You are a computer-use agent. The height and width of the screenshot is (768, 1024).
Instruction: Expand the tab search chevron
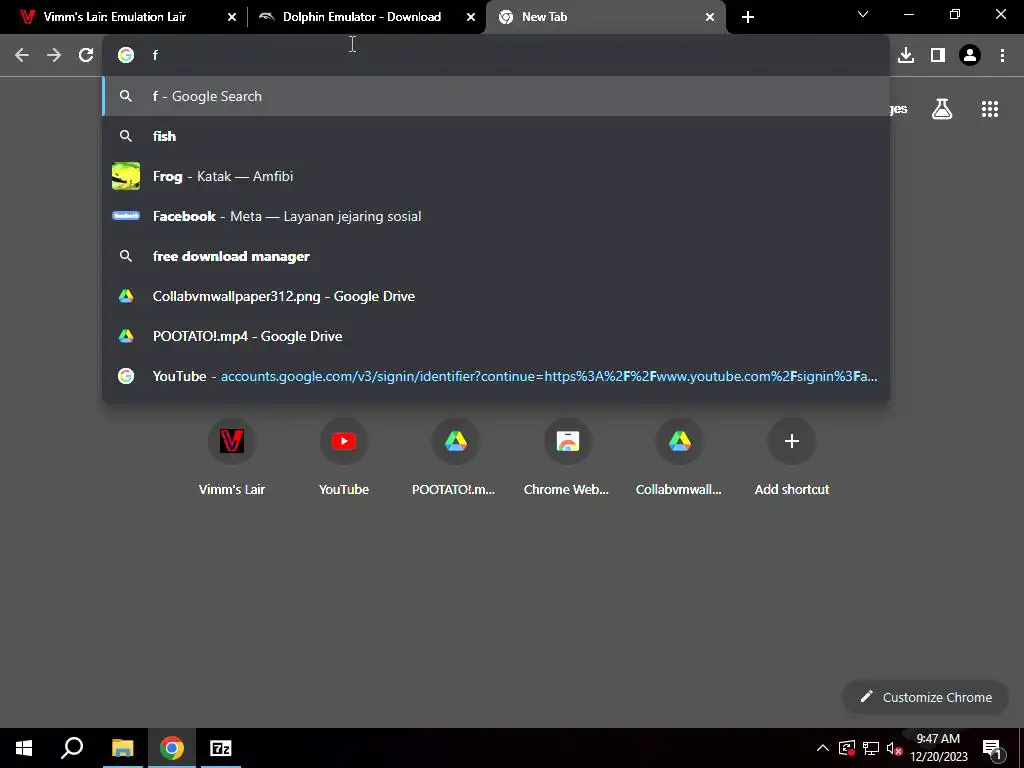click(863, 14)
